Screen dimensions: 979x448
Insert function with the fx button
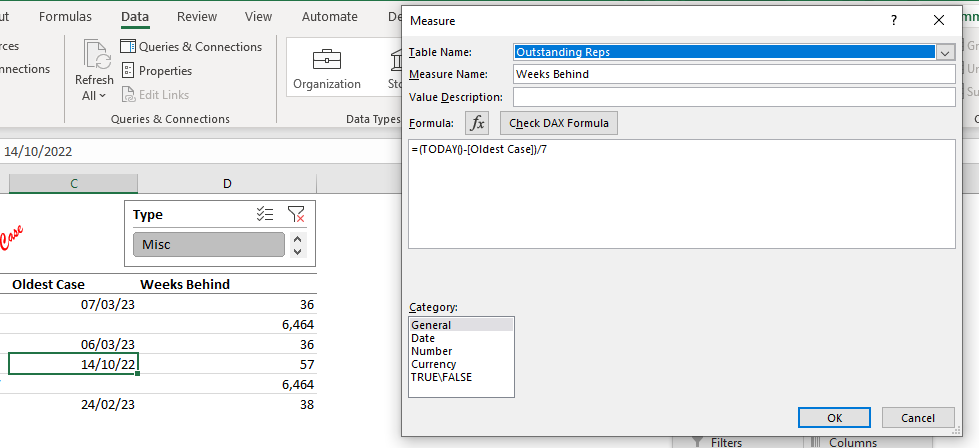(477, 123)
